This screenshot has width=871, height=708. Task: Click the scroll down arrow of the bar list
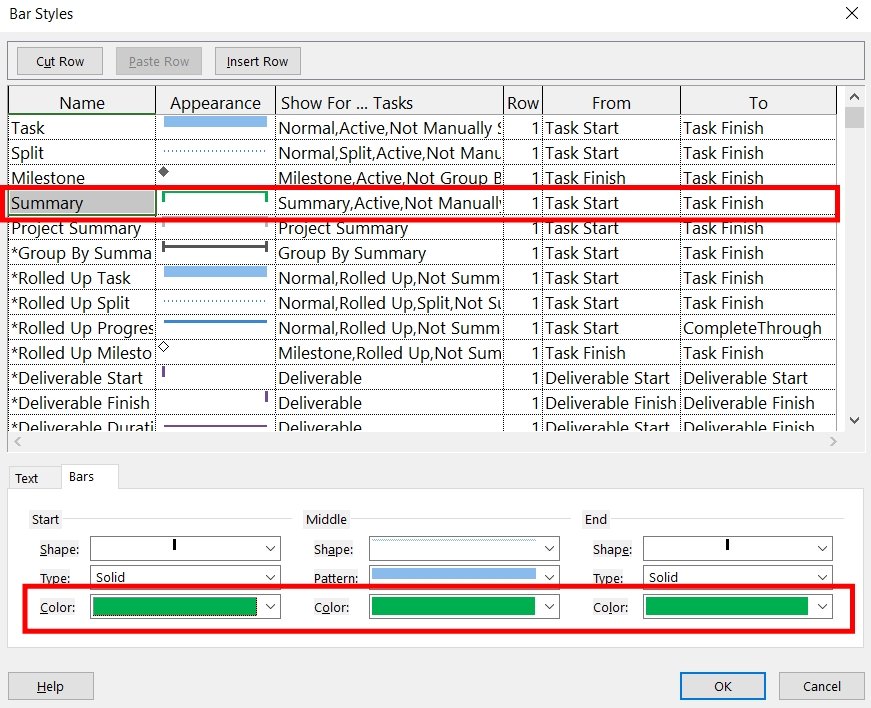[x=854, y=420]
